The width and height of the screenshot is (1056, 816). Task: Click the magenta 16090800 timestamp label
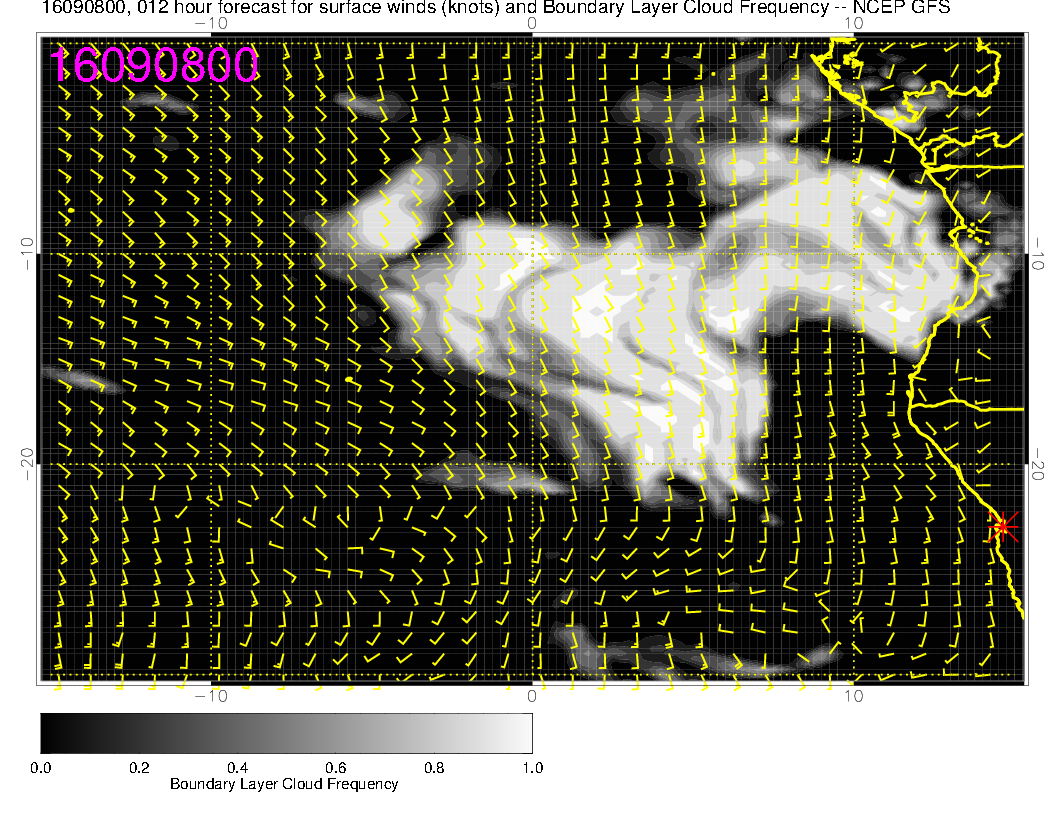(154, 66)
